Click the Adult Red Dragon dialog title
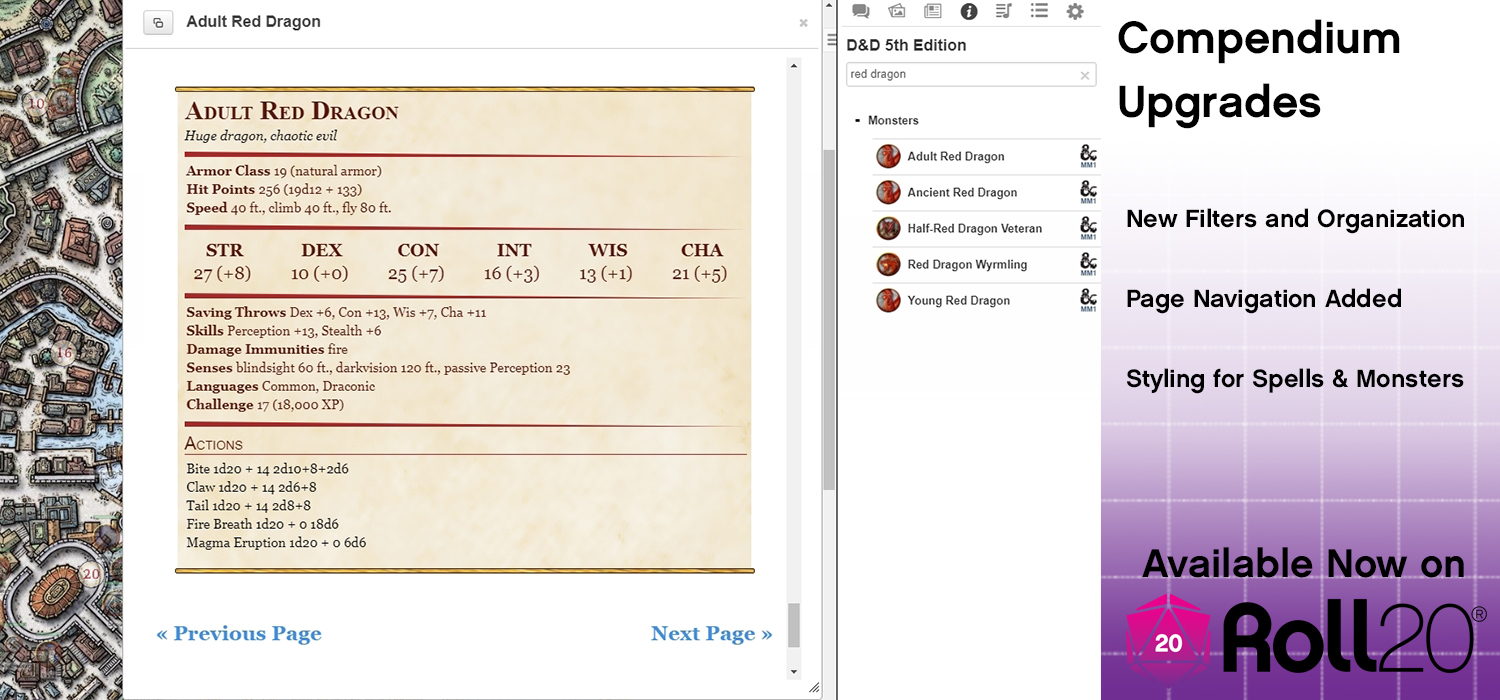The image size is (1500, 700). 254,22
